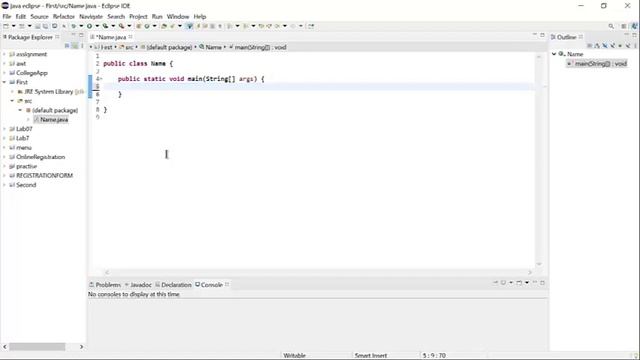The height and width of the screenshot is (360, 640).
Task: Select the Name.java editor tab
Action: (111, 37)
